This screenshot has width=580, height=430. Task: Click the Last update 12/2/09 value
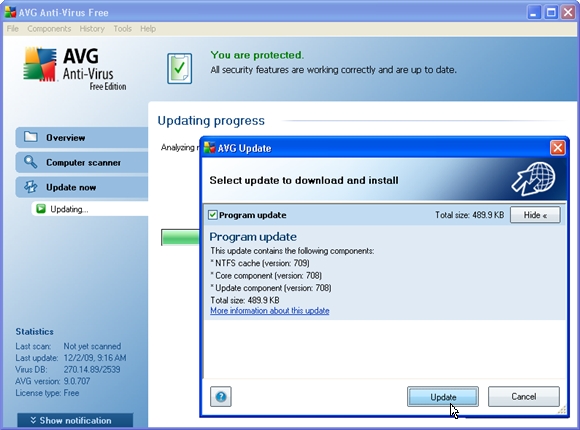click(x=95, y=358)
